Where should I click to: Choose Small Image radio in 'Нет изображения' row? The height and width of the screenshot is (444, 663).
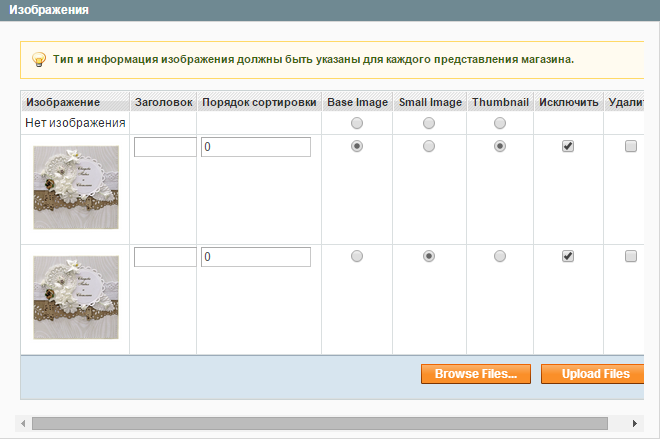point(429,123)
